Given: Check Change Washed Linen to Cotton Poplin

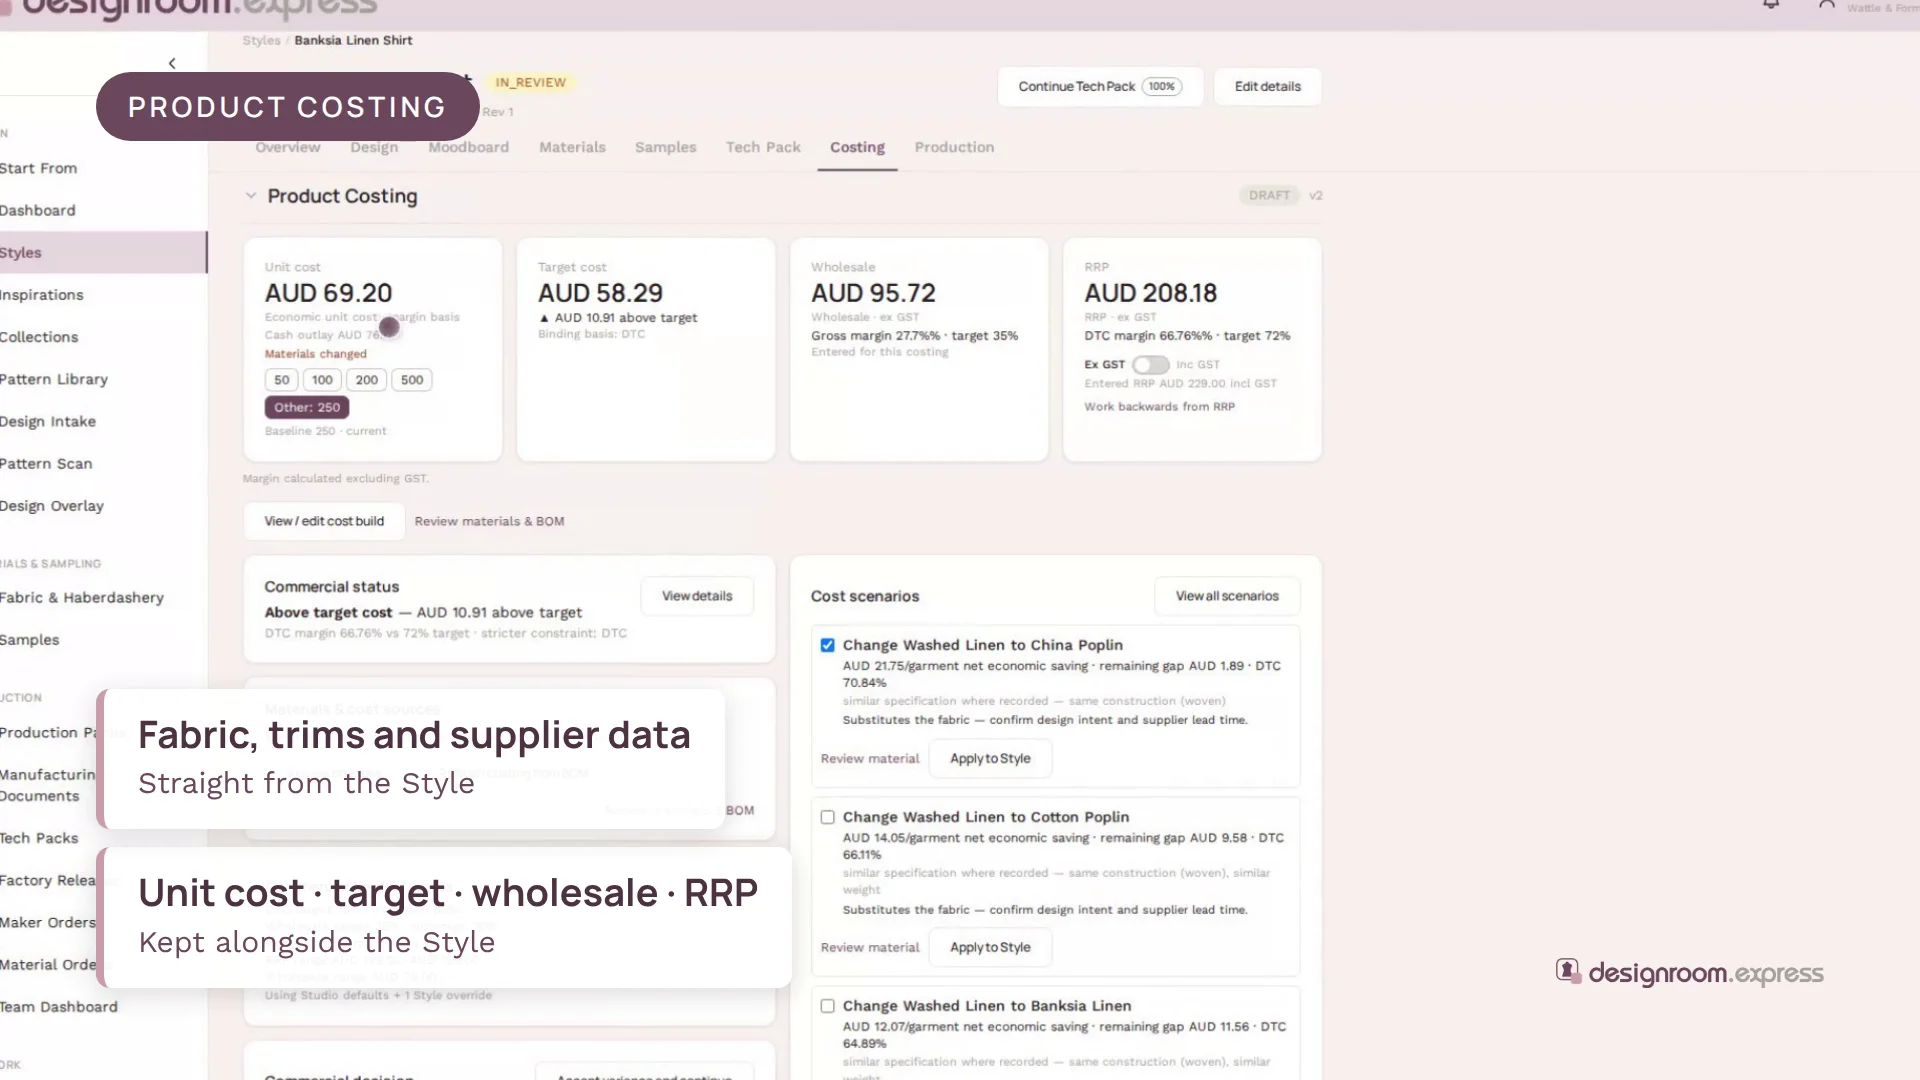Looking at the screenshot, I should tap(827, 817).
